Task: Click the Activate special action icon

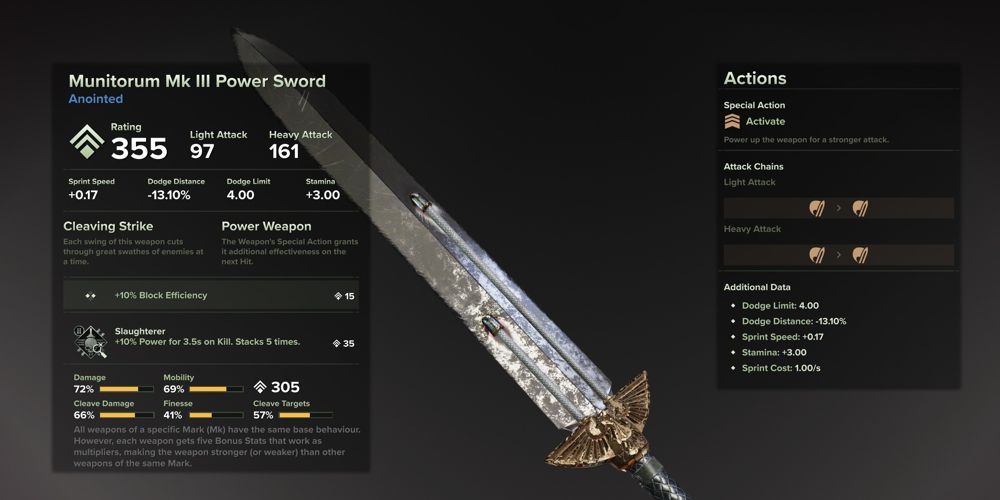Action: (732, 121)
